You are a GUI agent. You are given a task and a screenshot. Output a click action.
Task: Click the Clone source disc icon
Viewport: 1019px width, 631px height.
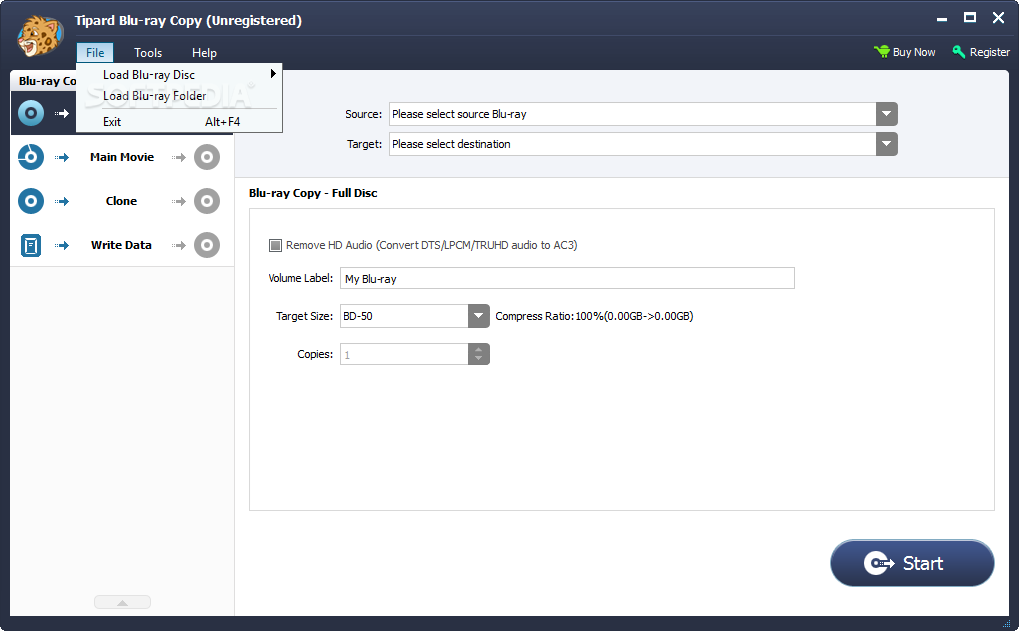[31, 201]
